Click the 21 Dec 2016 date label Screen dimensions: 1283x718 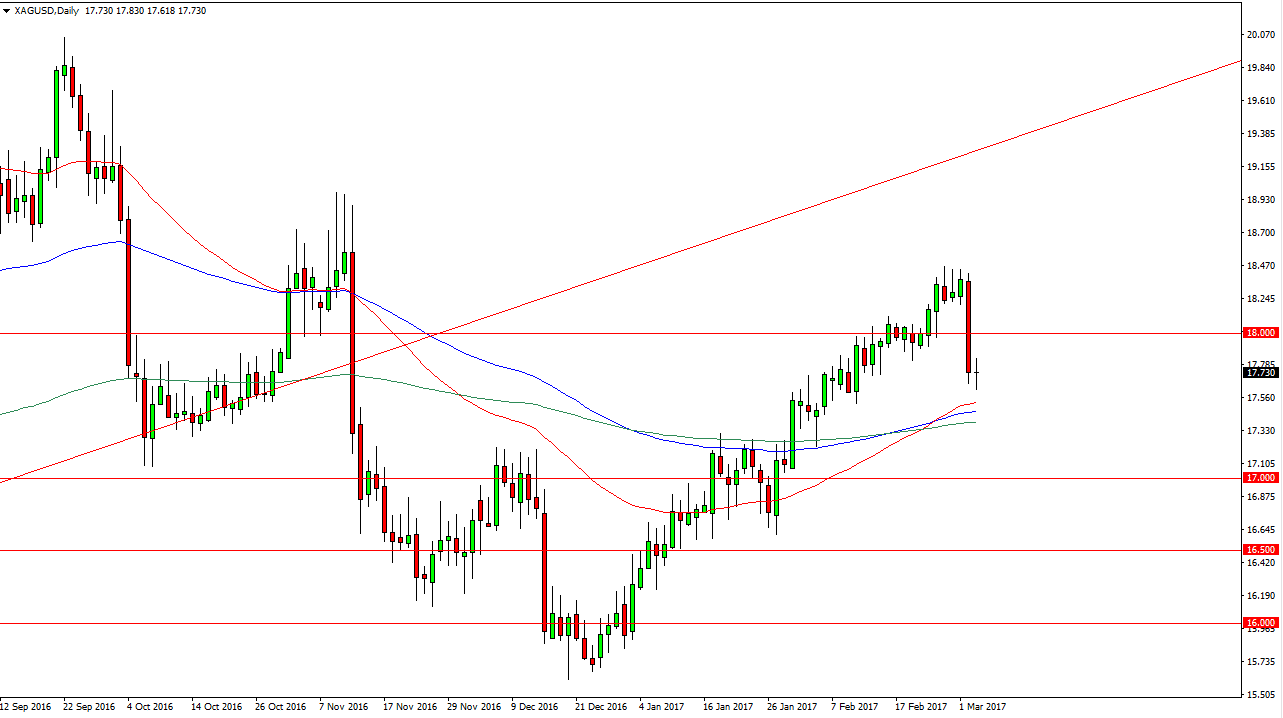coord(600,707)
